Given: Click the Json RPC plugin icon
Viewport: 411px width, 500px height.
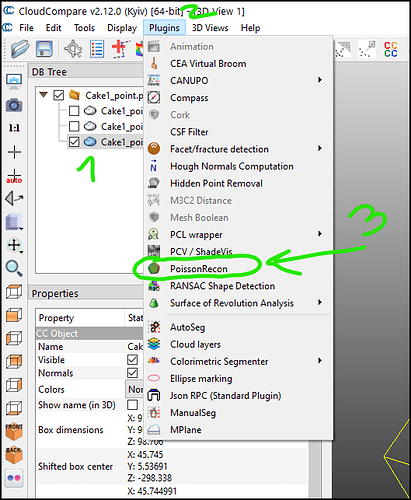Looking at the screenshot, I should click(x=154, y=396).
